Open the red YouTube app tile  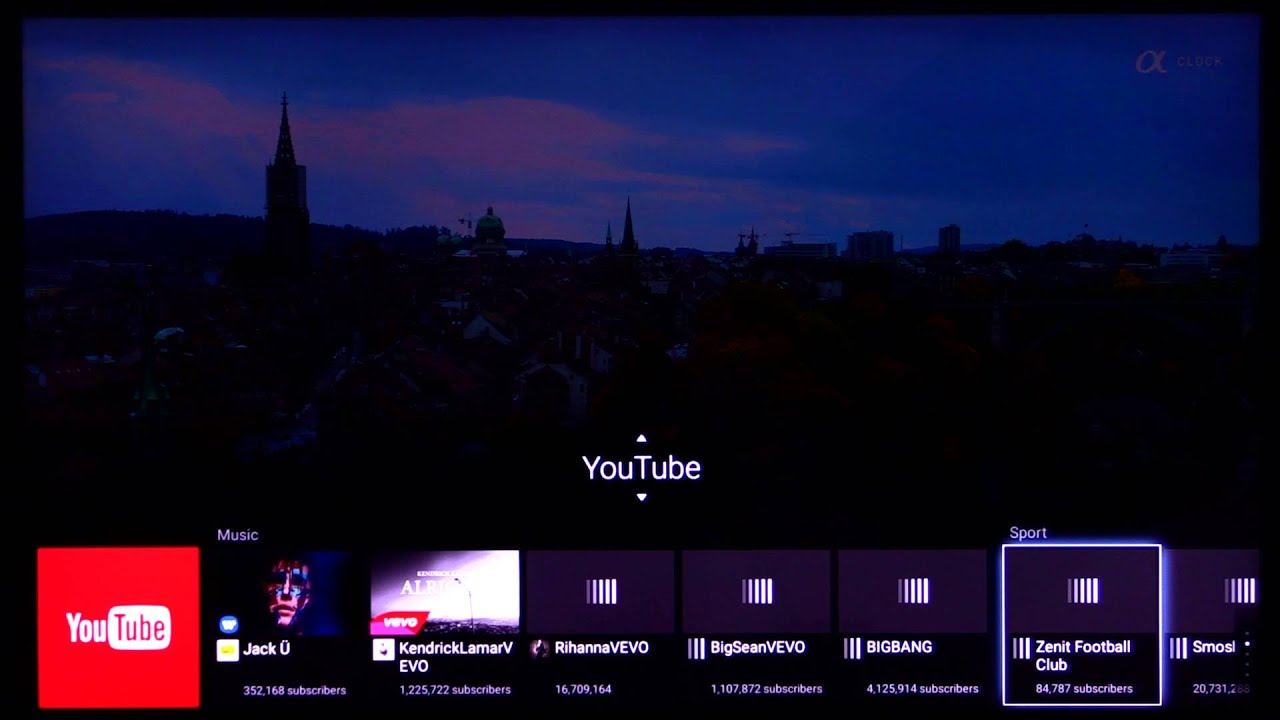[118, 627]
